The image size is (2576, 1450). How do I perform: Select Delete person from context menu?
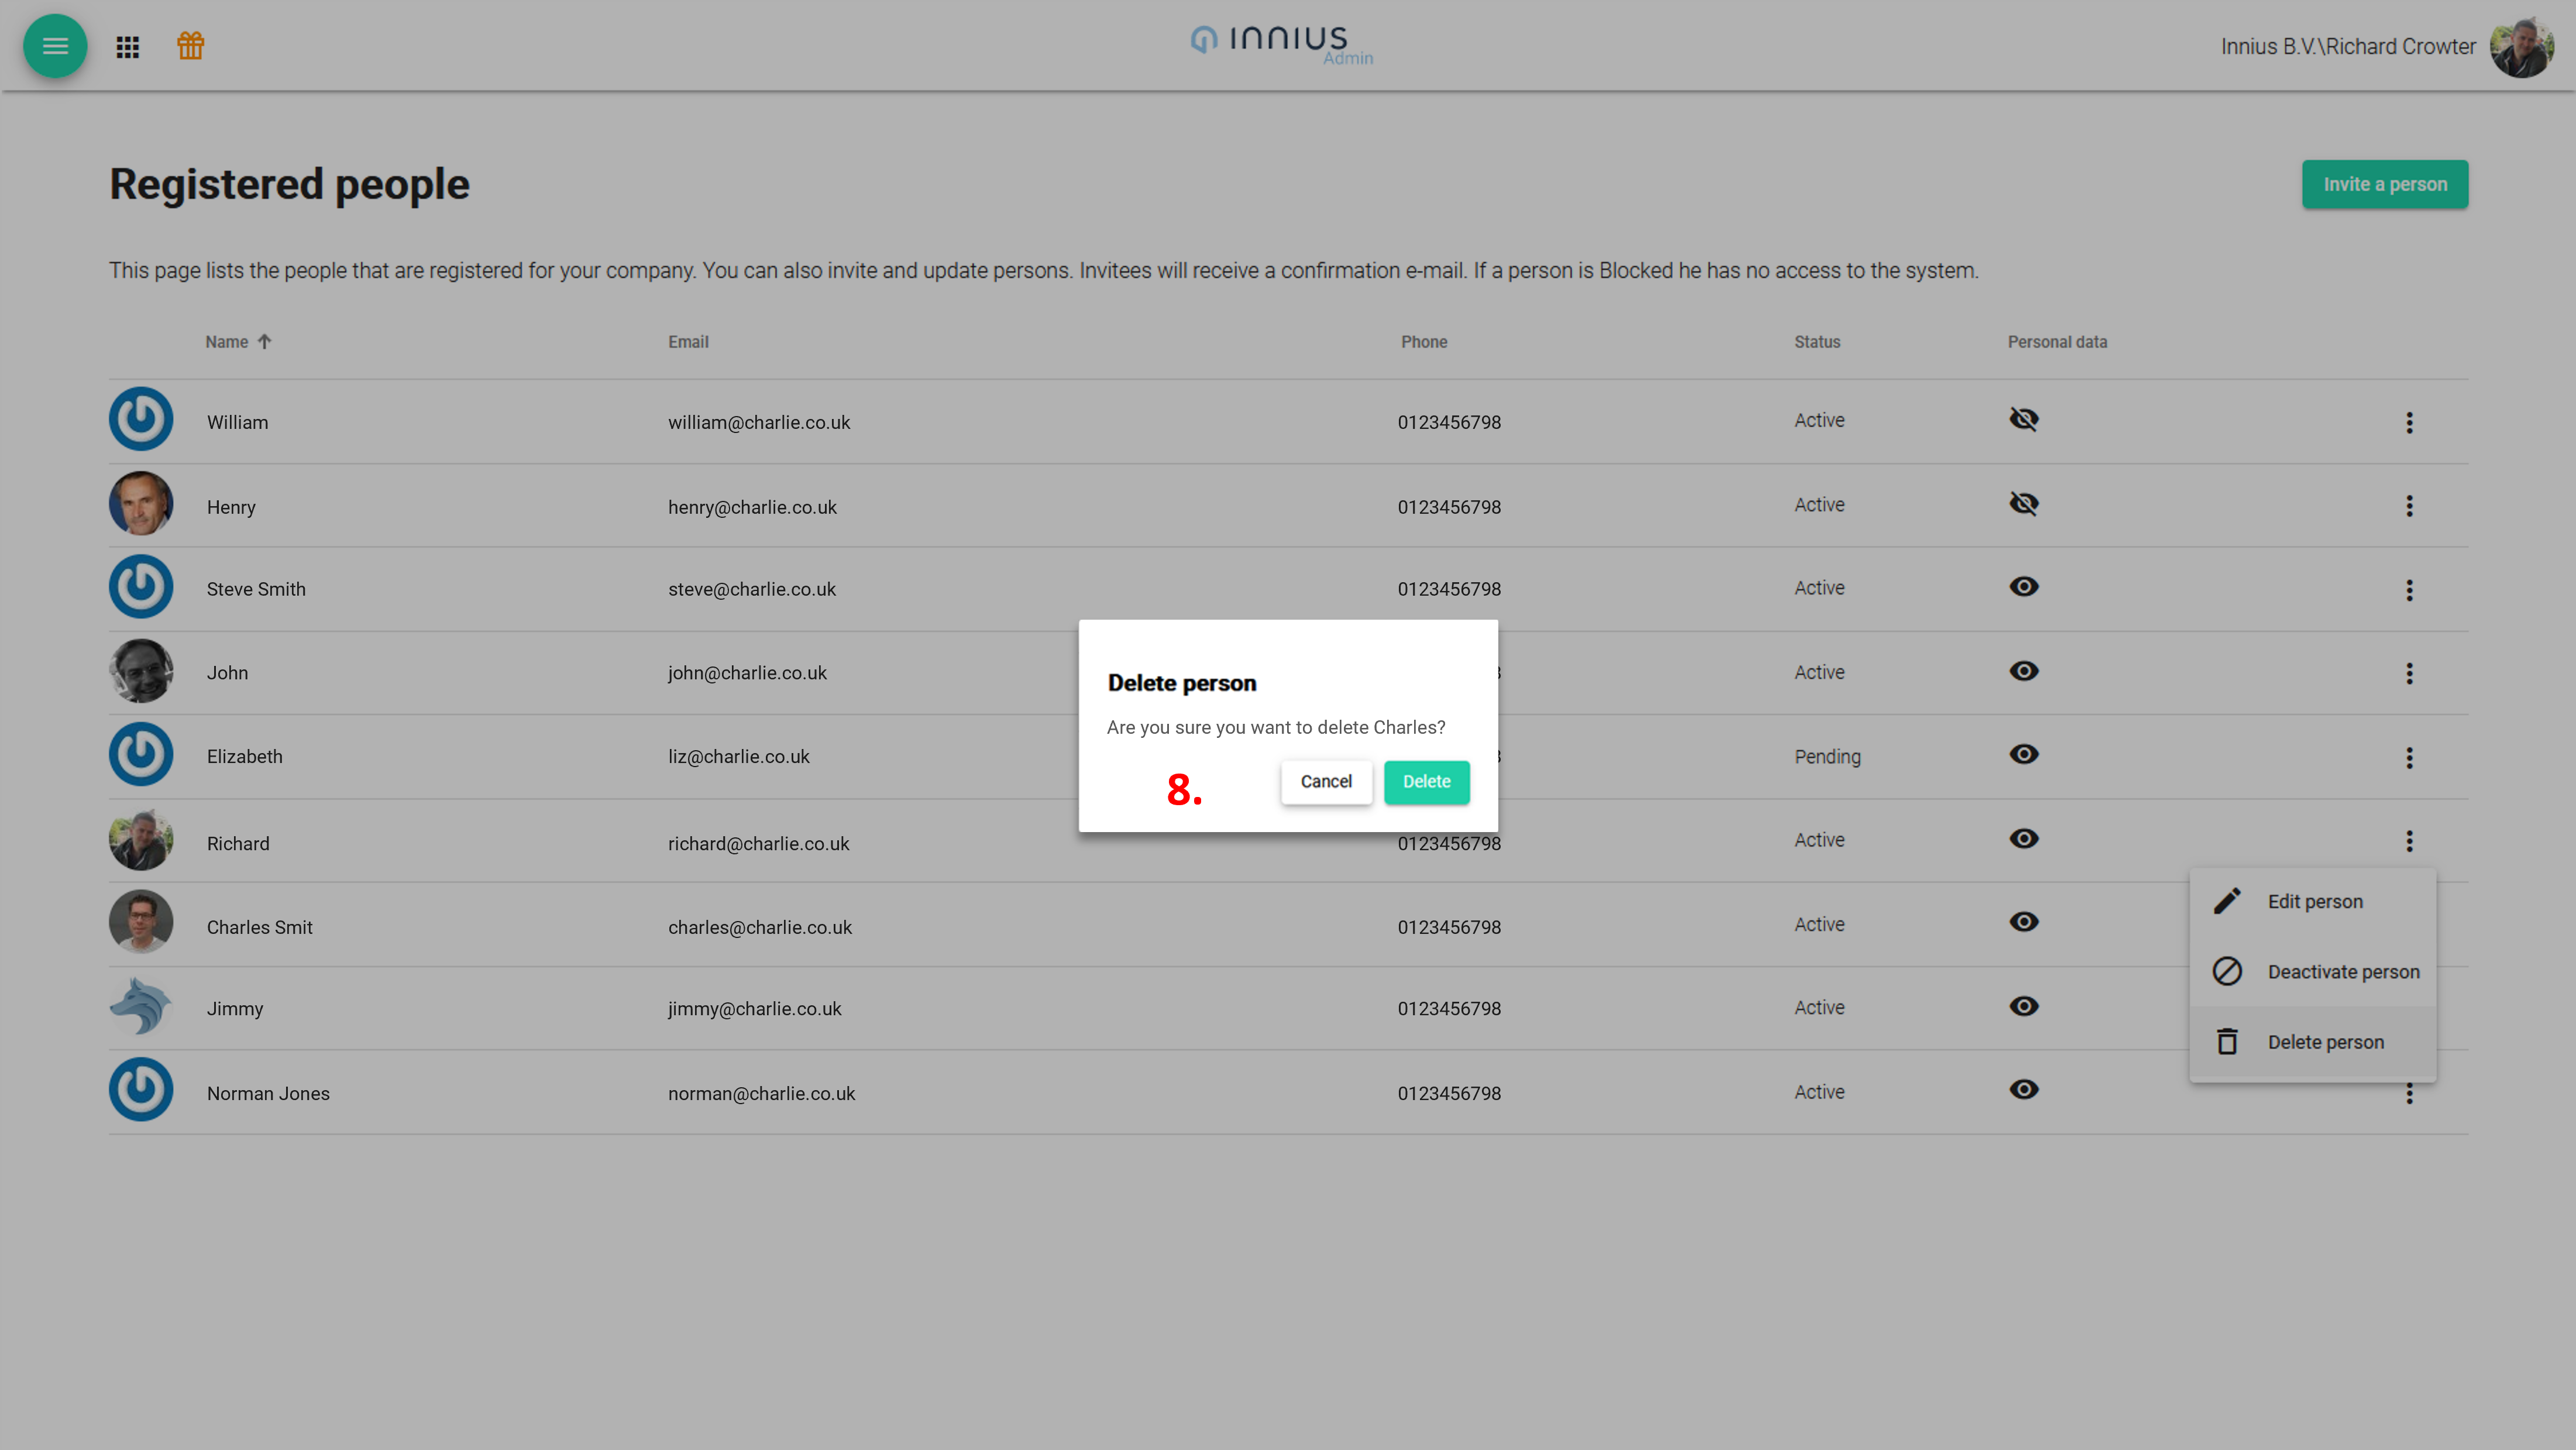click(2325, 1041)
